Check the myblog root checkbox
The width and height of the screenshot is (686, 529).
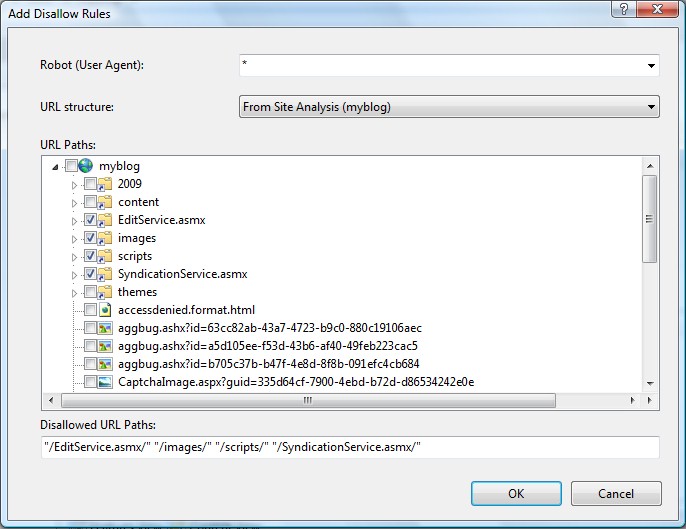pos(71,165)
